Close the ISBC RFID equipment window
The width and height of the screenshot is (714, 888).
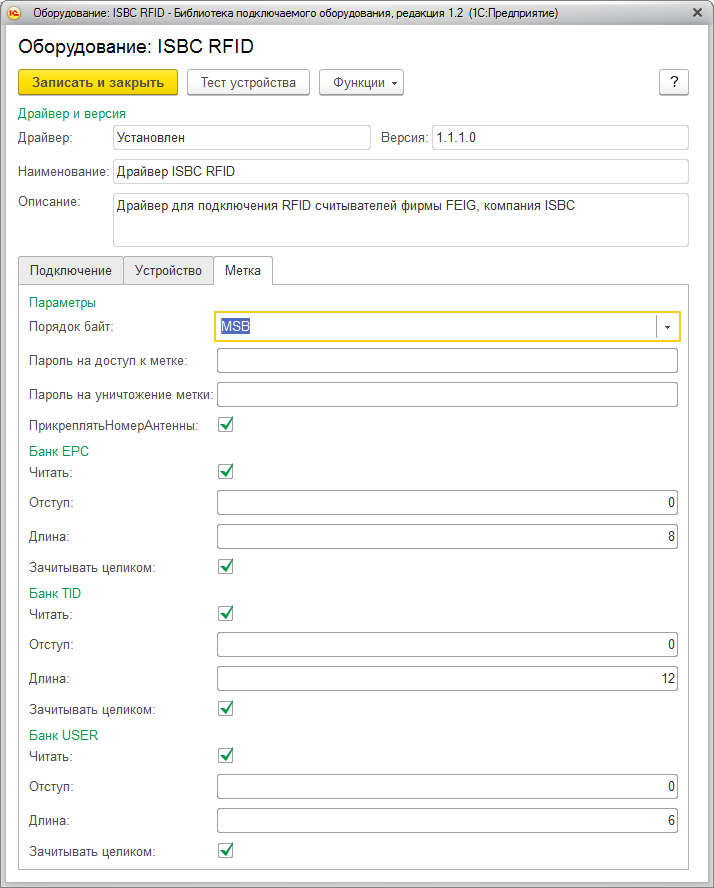pyautogui.click(x=697, y=12)
